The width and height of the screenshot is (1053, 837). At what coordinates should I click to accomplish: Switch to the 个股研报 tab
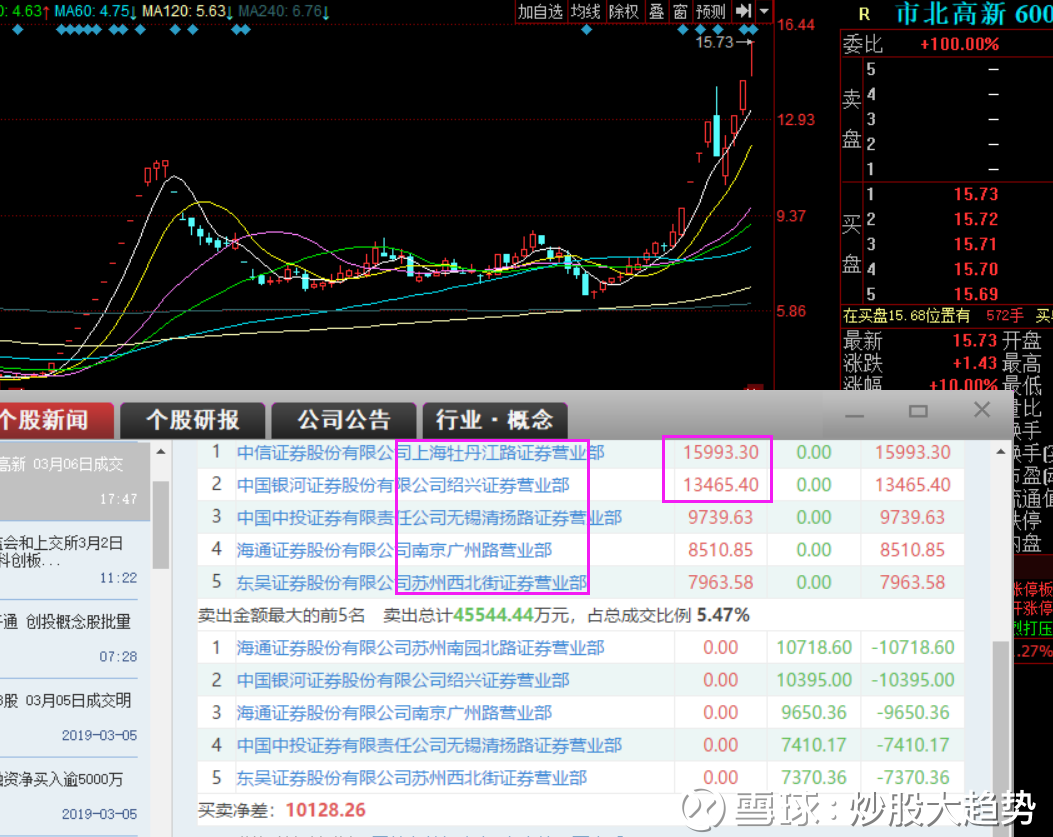click(x=193, y=421)
